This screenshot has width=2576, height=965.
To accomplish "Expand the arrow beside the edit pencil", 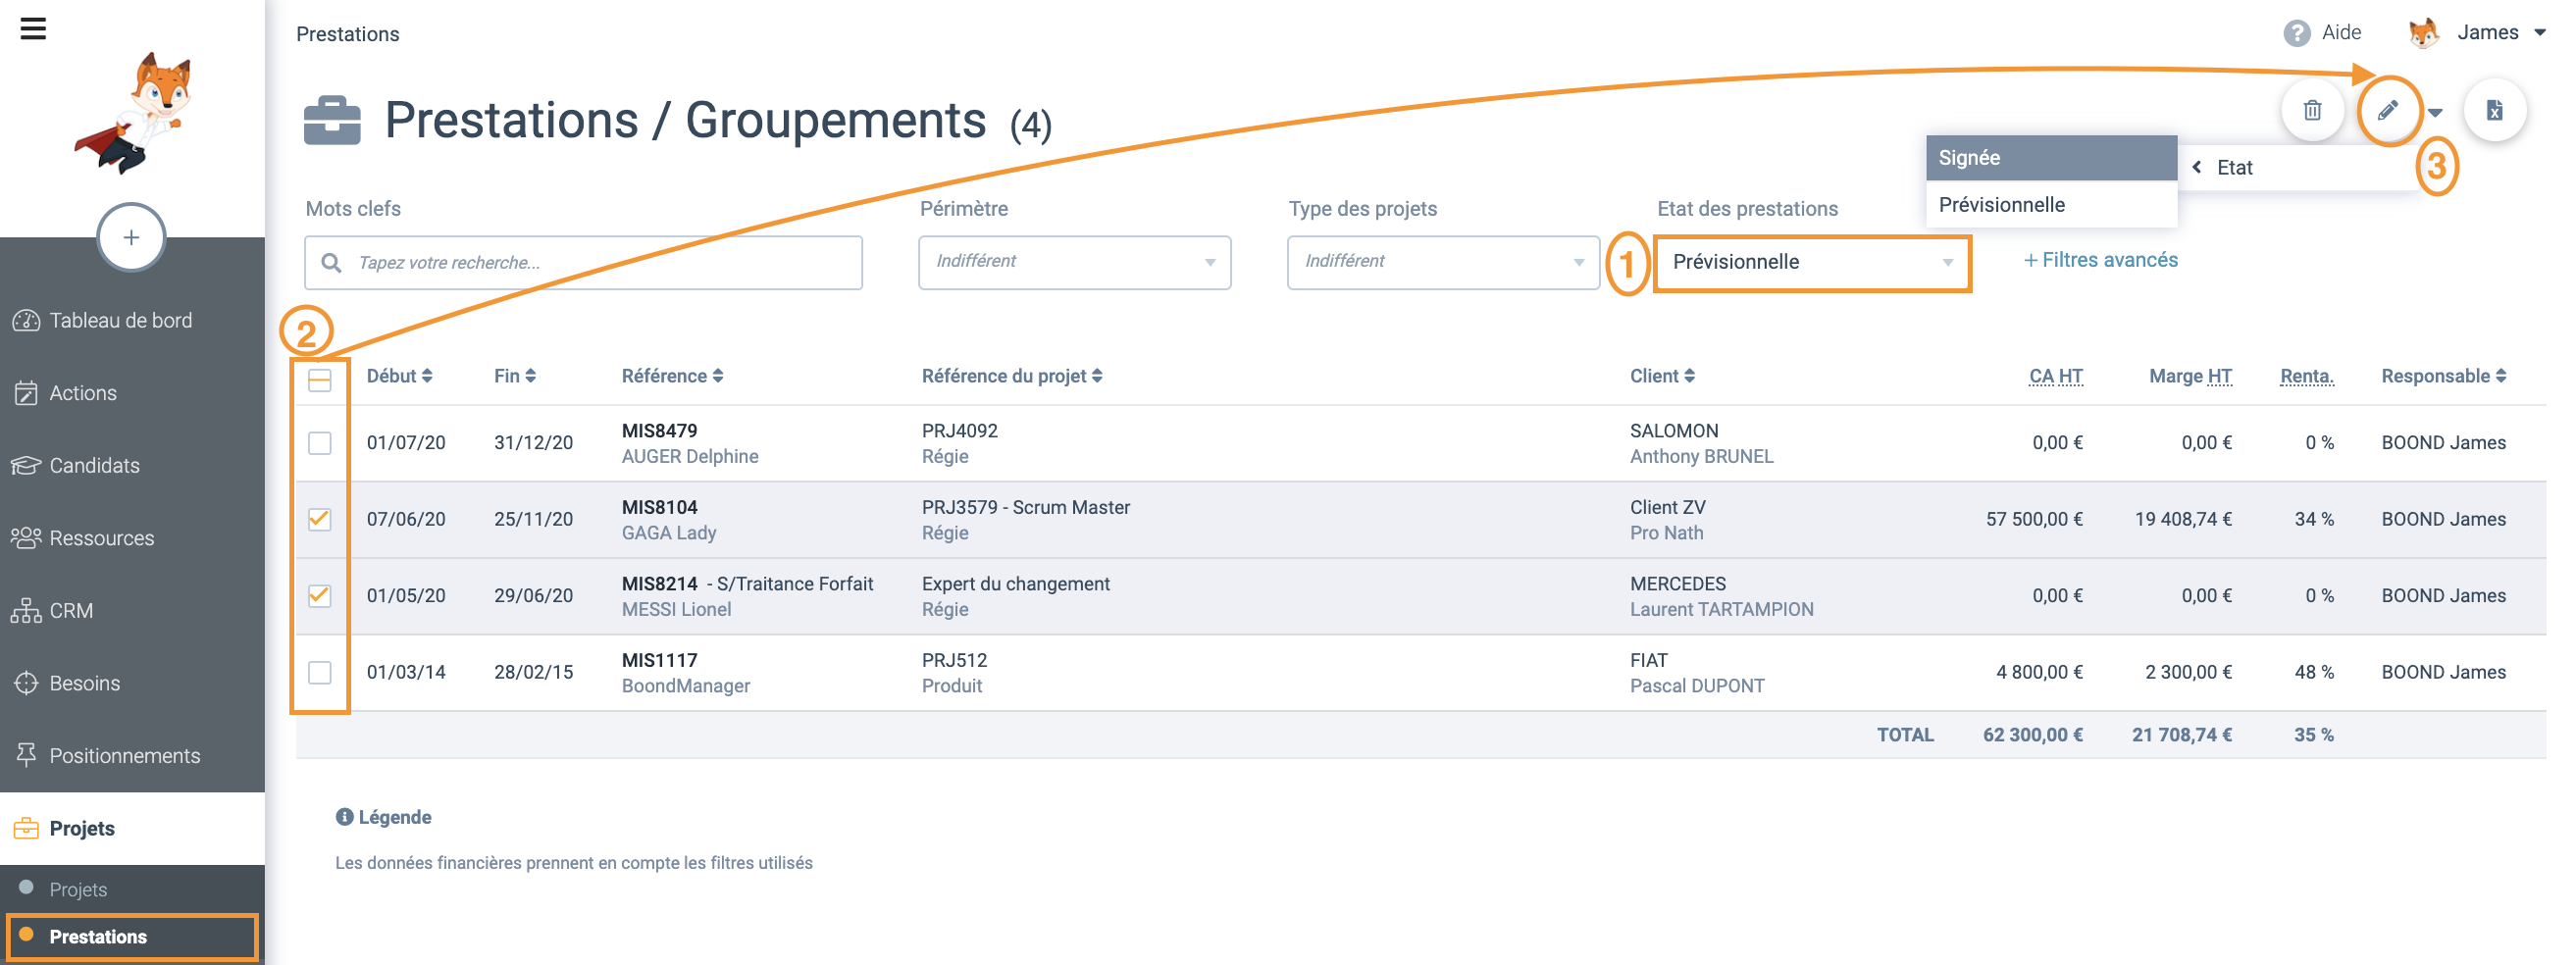I will (2435, 113).
